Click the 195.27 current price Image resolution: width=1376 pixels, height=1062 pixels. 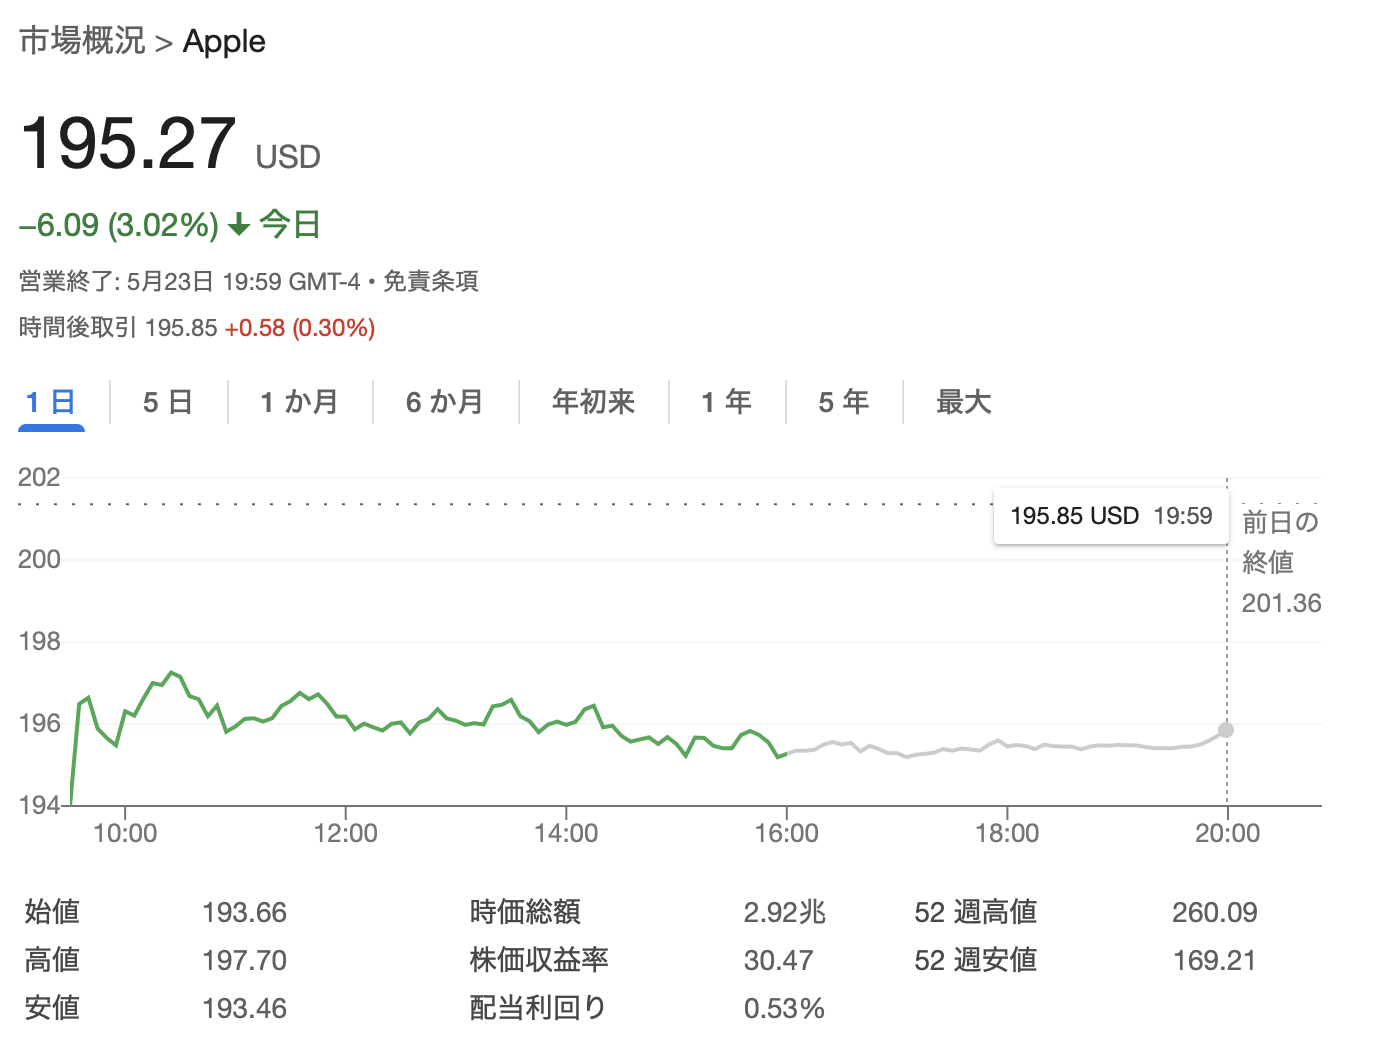128,143
